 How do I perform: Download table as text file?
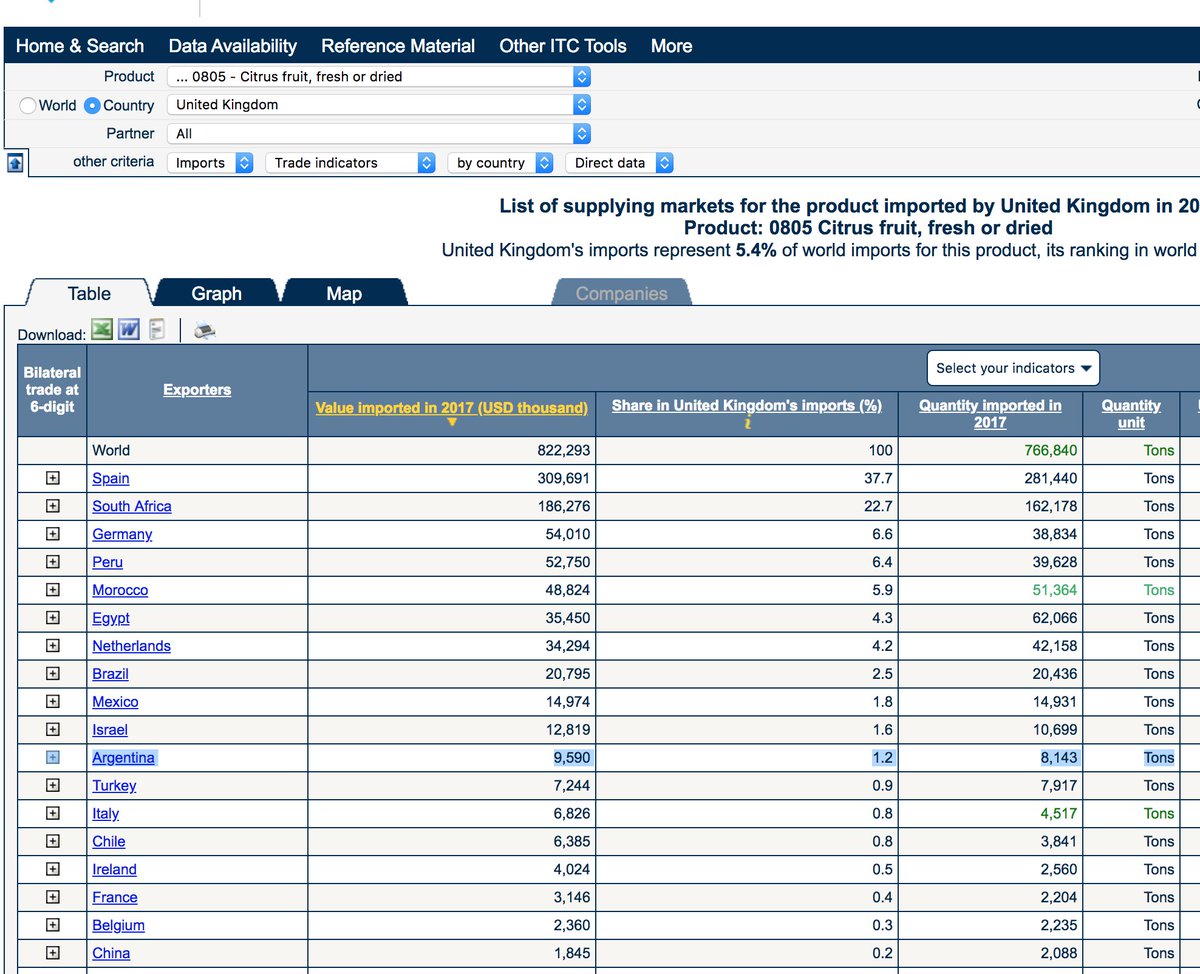(x=157, y=329)
